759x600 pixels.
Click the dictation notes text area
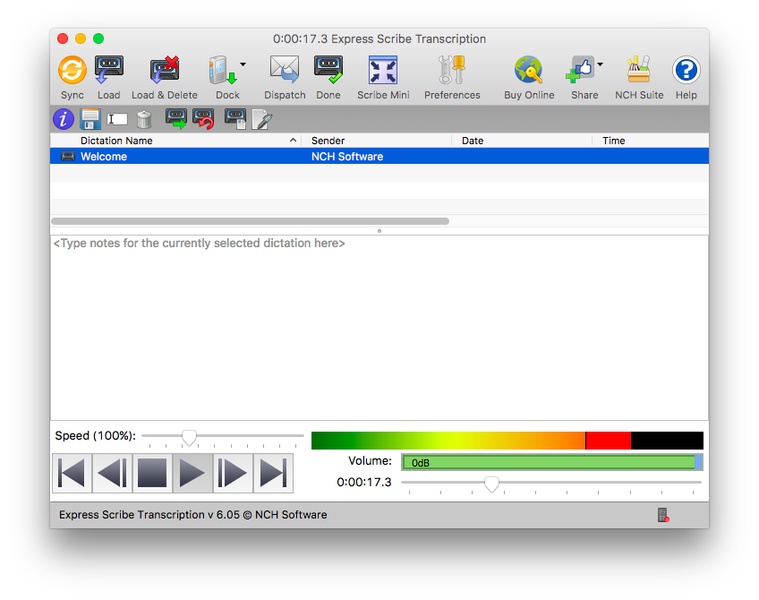[x=380, y=328]
